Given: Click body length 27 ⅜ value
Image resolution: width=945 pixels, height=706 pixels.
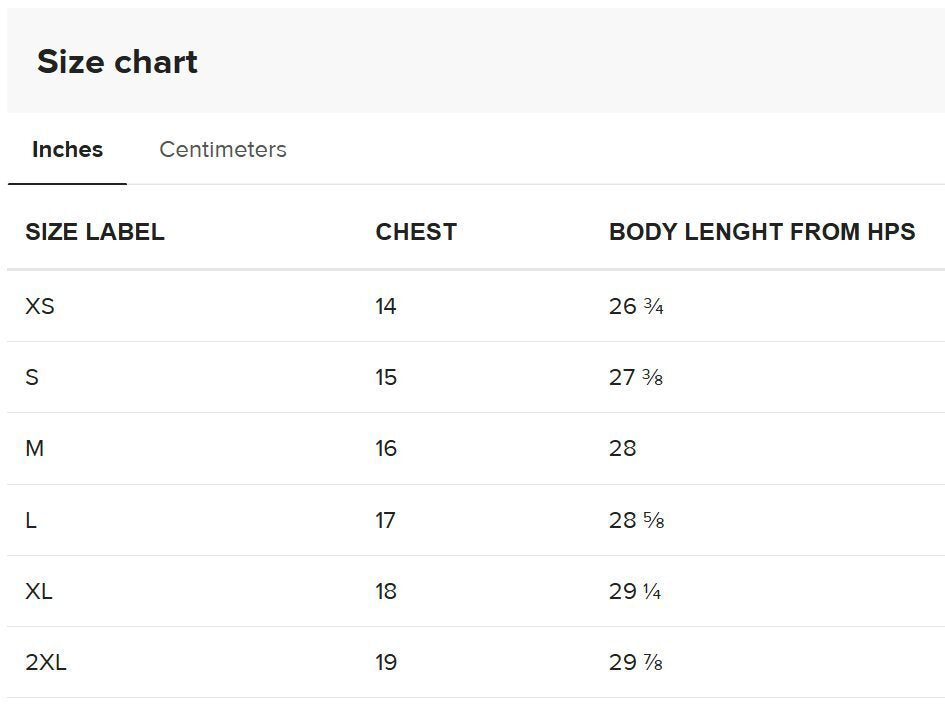Looking at the screenshot, I should [x=636, y=377].
